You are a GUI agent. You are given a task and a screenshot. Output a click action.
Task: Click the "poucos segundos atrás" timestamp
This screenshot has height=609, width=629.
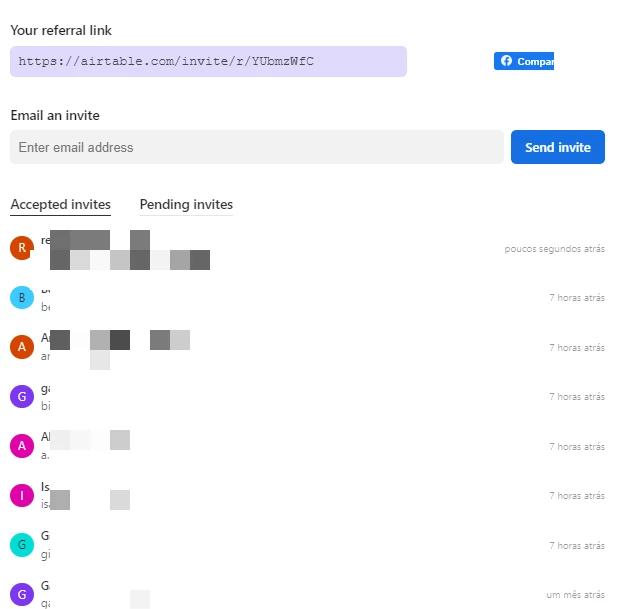554,249
